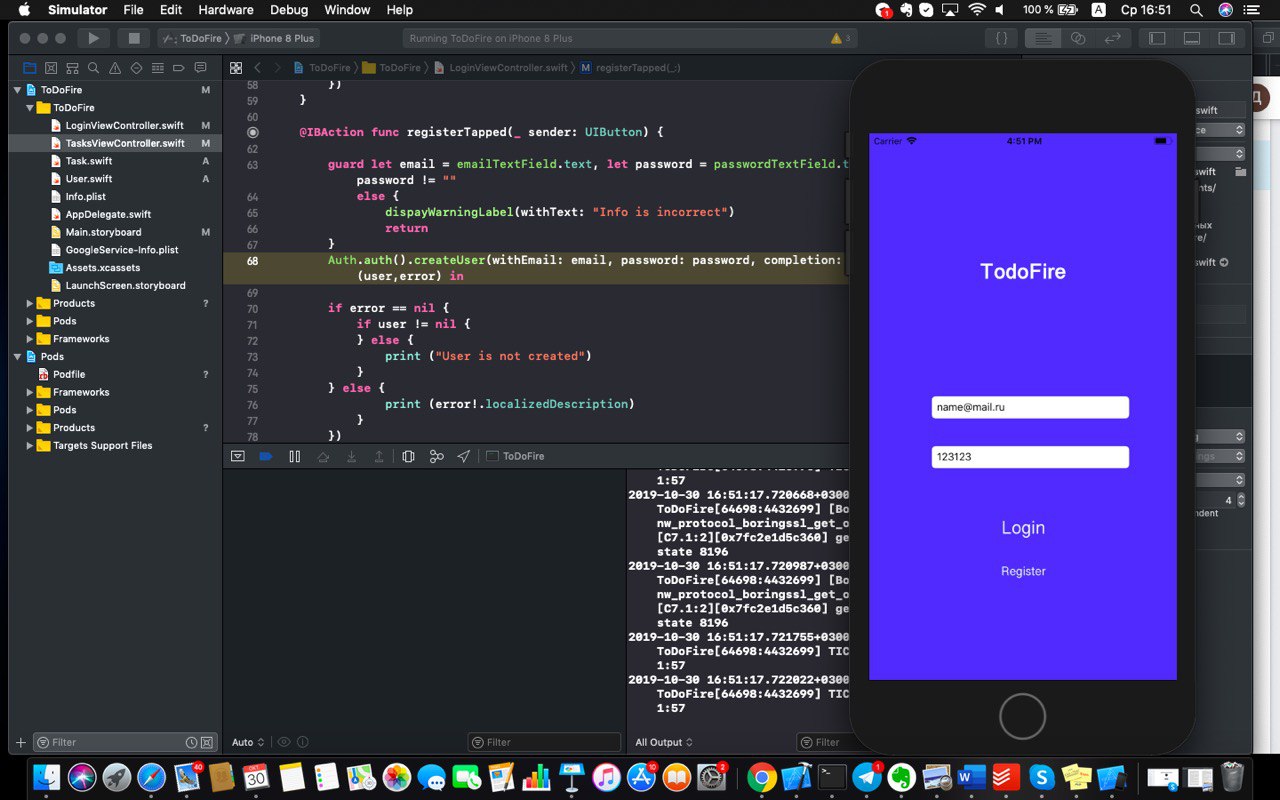
Task: Open the Help menu
Action: [x=400, y=10]
